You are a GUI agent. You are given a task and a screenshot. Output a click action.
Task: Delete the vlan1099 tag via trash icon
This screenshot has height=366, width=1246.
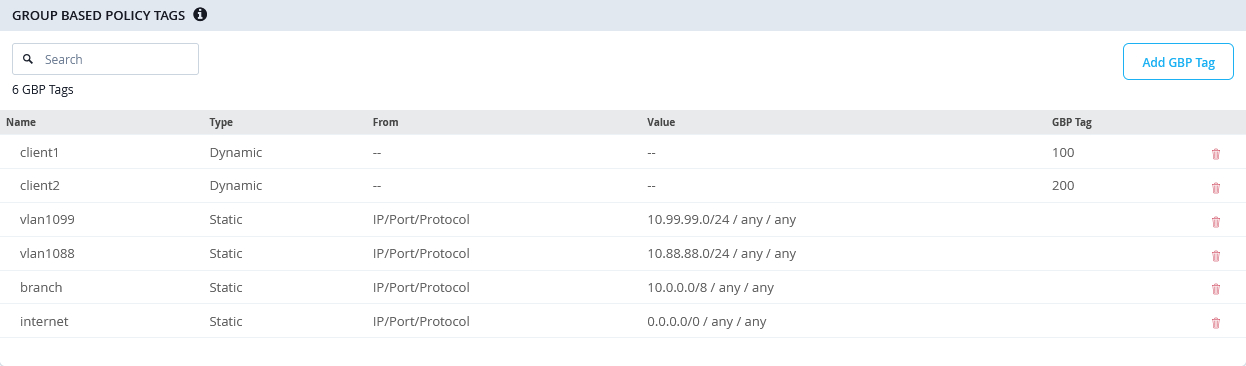coord(1216,221)
